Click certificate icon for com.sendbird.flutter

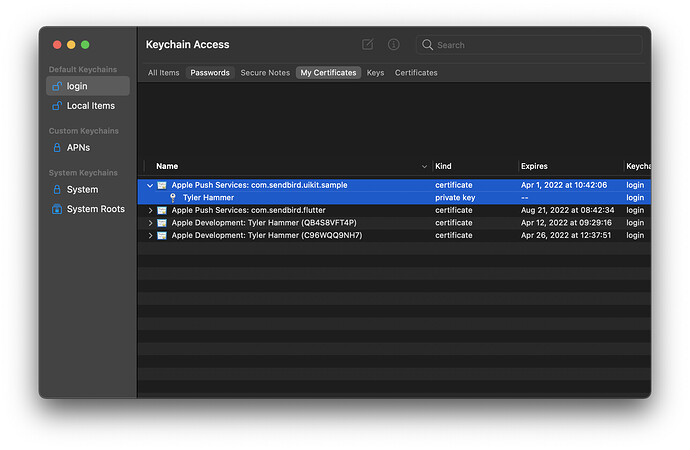pyautogui.click(x=162, y=210)
